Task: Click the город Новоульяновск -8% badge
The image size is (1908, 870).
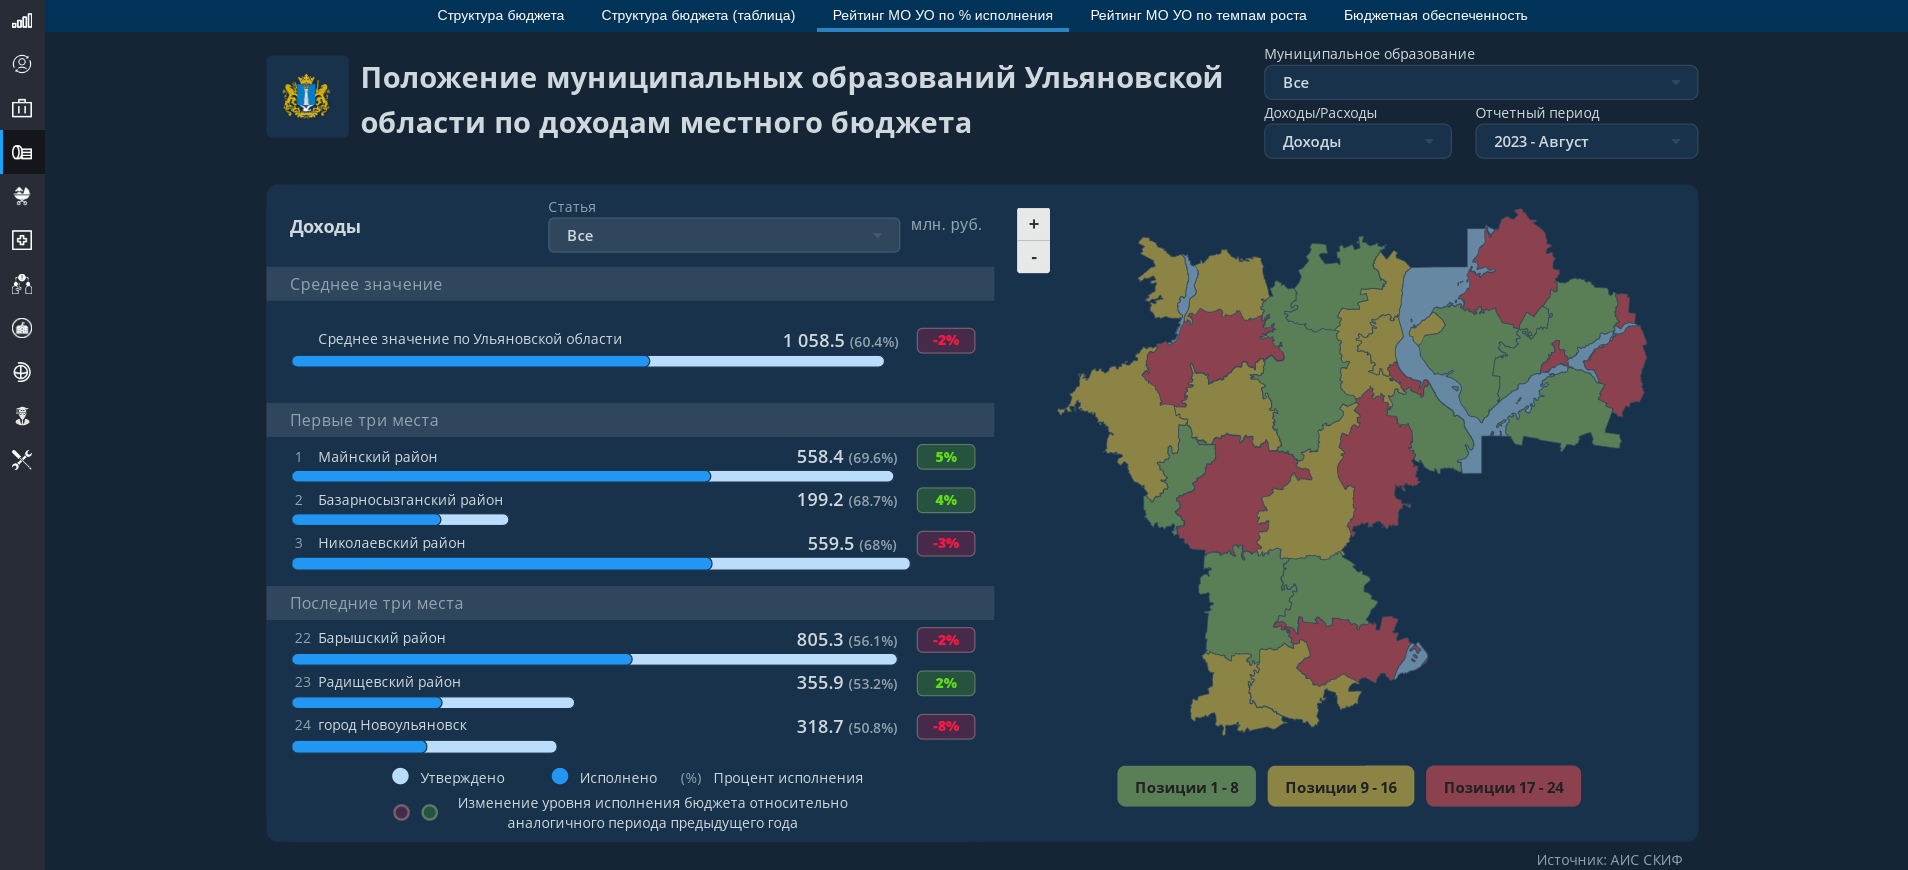Action: pos(946,727)
